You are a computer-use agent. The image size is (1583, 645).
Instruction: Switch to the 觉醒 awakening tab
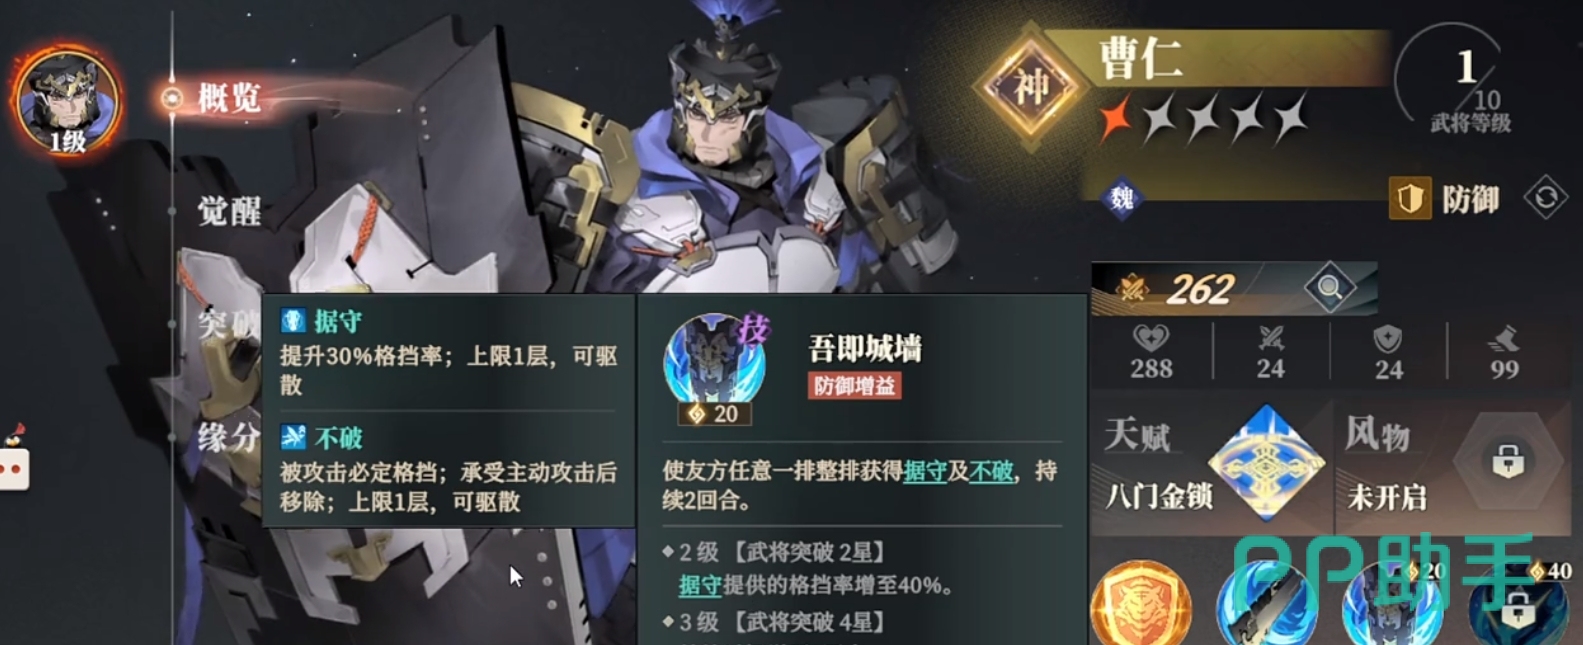pyautogui.click(x=229, y=211)
